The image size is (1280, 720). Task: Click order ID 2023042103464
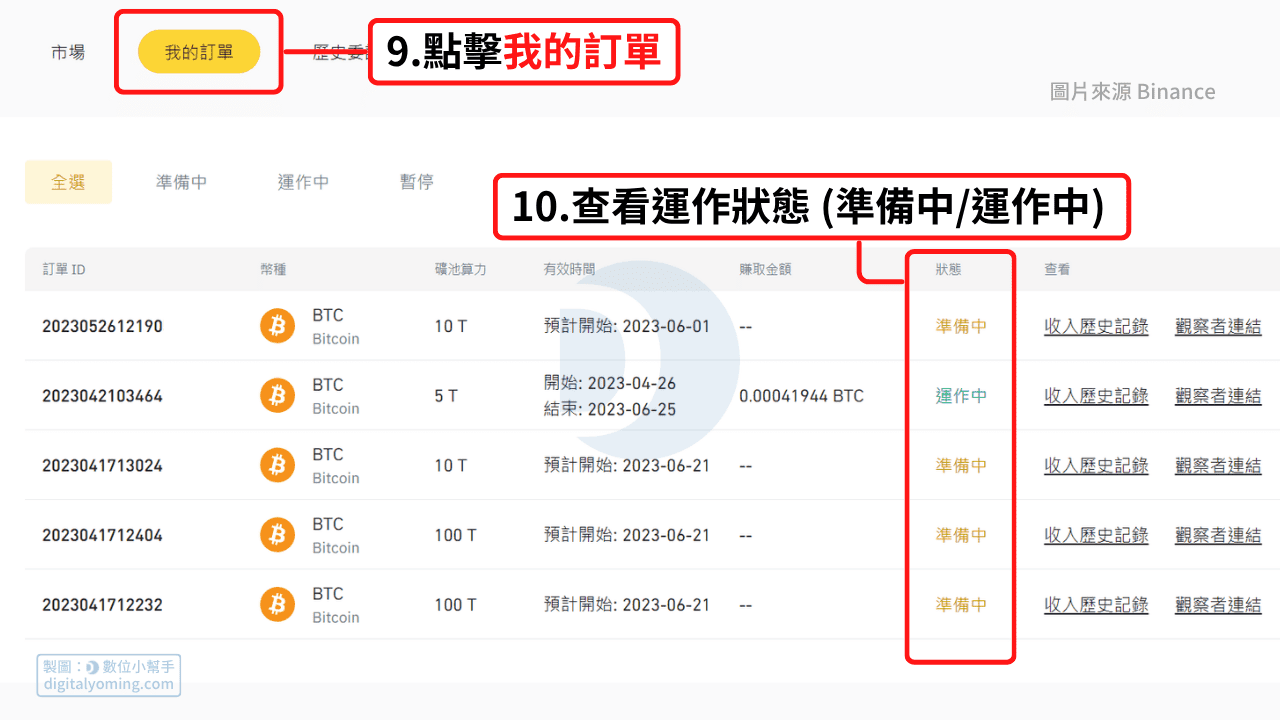tap(102, 396)
